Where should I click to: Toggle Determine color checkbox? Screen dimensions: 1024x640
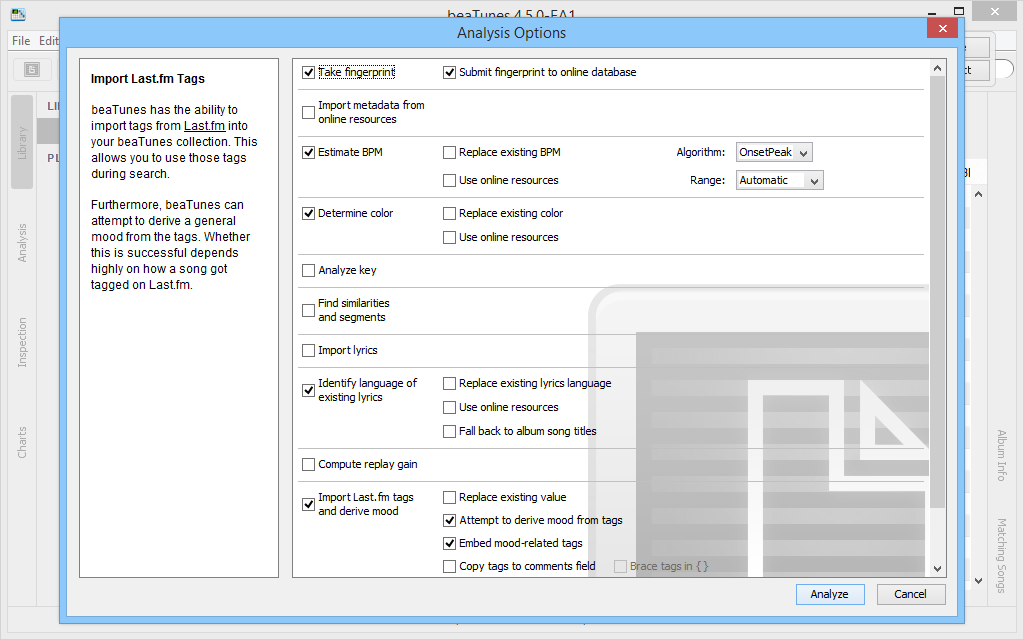309,214
